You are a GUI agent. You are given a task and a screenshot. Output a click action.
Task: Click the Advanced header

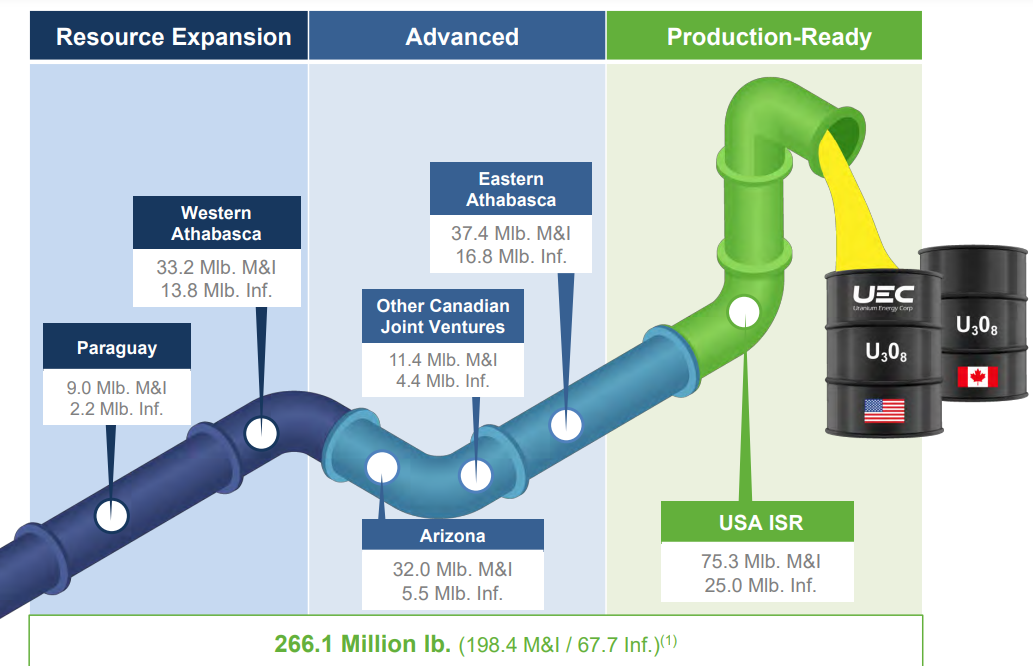point(457,36)
